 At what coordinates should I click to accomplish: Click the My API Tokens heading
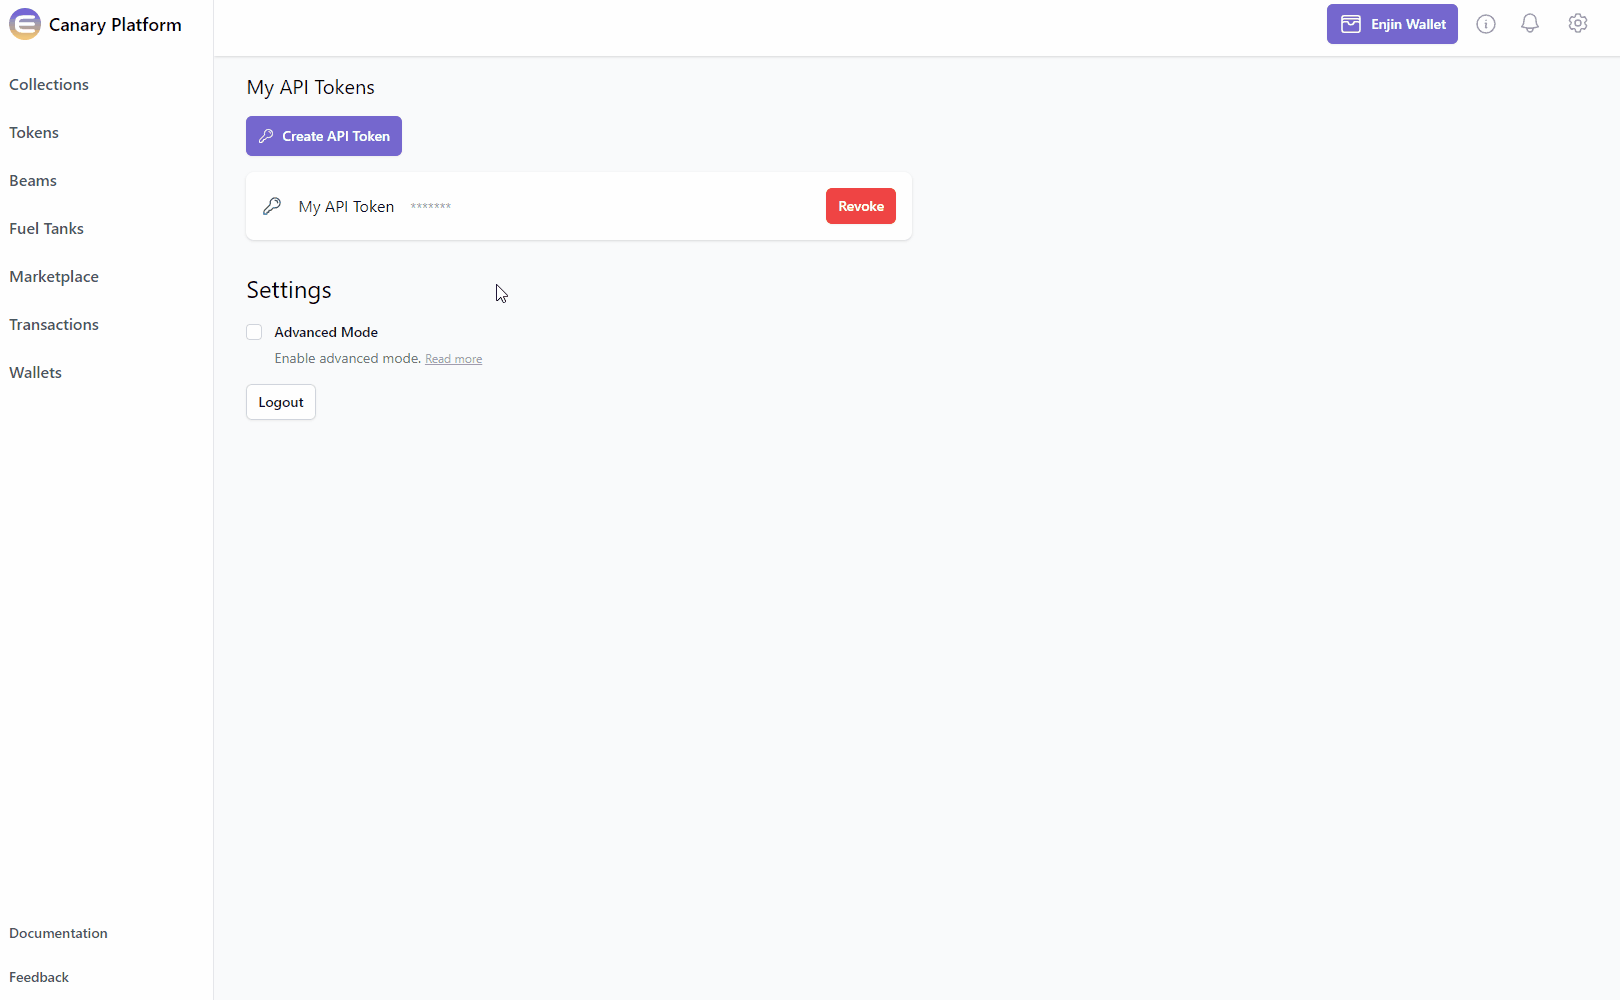(x=311, y=87)
